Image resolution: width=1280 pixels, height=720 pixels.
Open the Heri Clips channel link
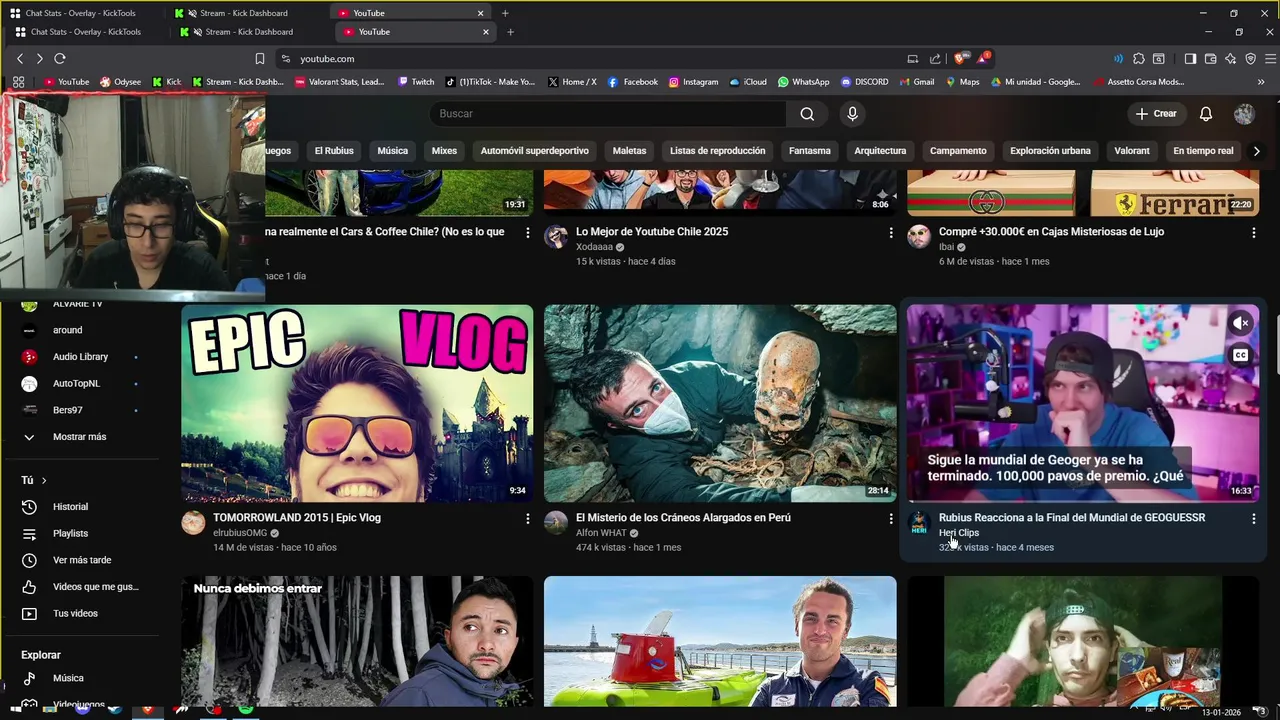point(959,533)
